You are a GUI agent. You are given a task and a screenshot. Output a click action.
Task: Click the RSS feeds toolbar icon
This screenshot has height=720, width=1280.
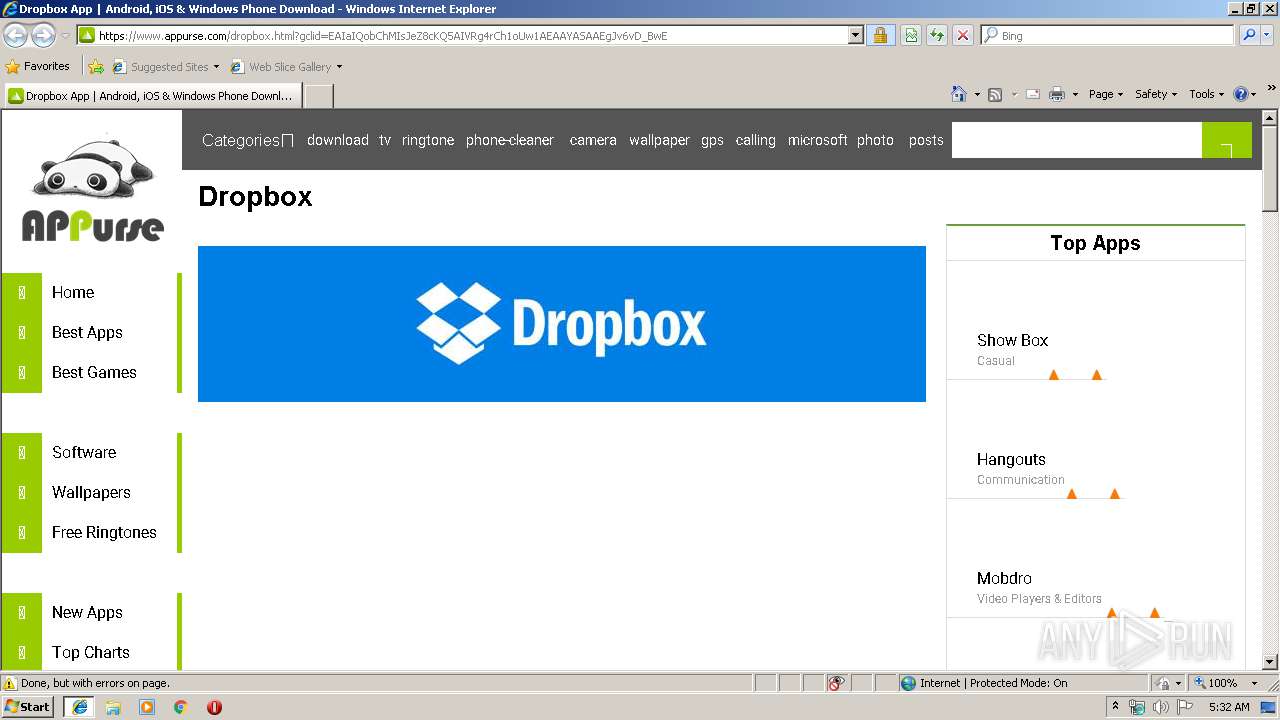995,94
